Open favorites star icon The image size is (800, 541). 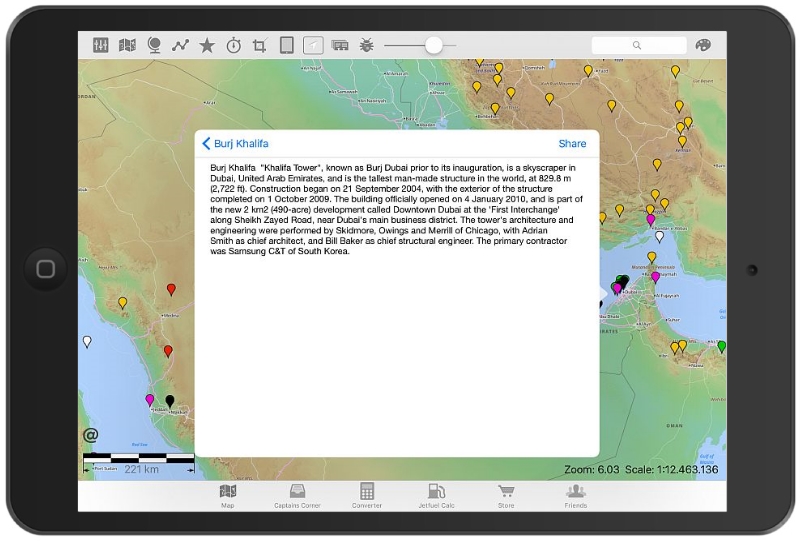[x=207, y=45]
